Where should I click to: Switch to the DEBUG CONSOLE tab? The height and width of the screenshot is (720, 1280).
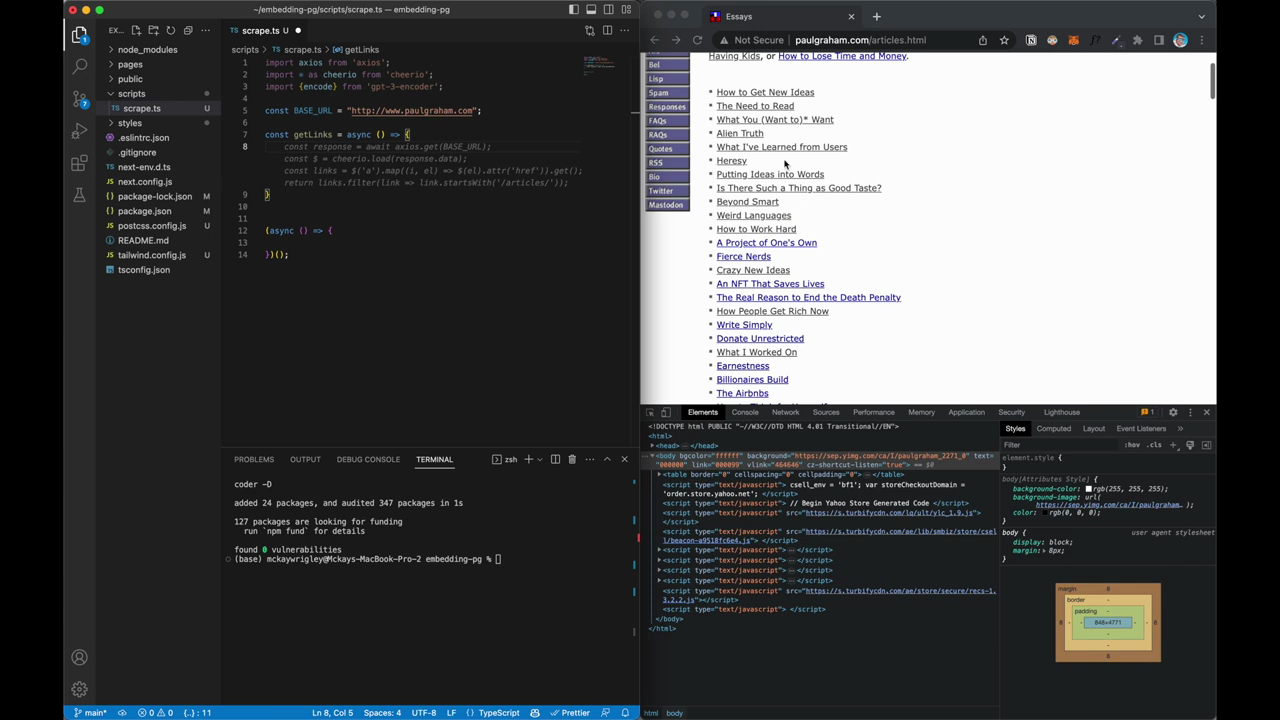click(368, 459)
